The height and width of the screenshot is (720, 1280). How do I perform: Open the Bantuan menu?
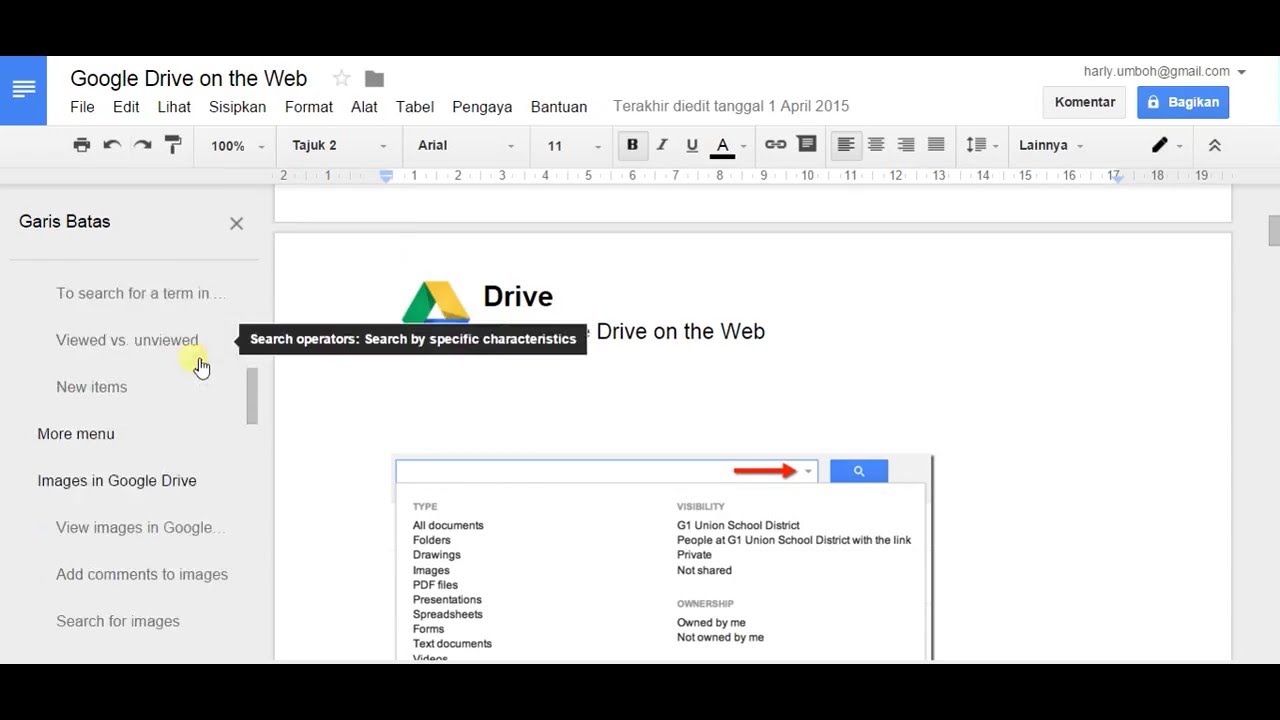pos(559,107)
